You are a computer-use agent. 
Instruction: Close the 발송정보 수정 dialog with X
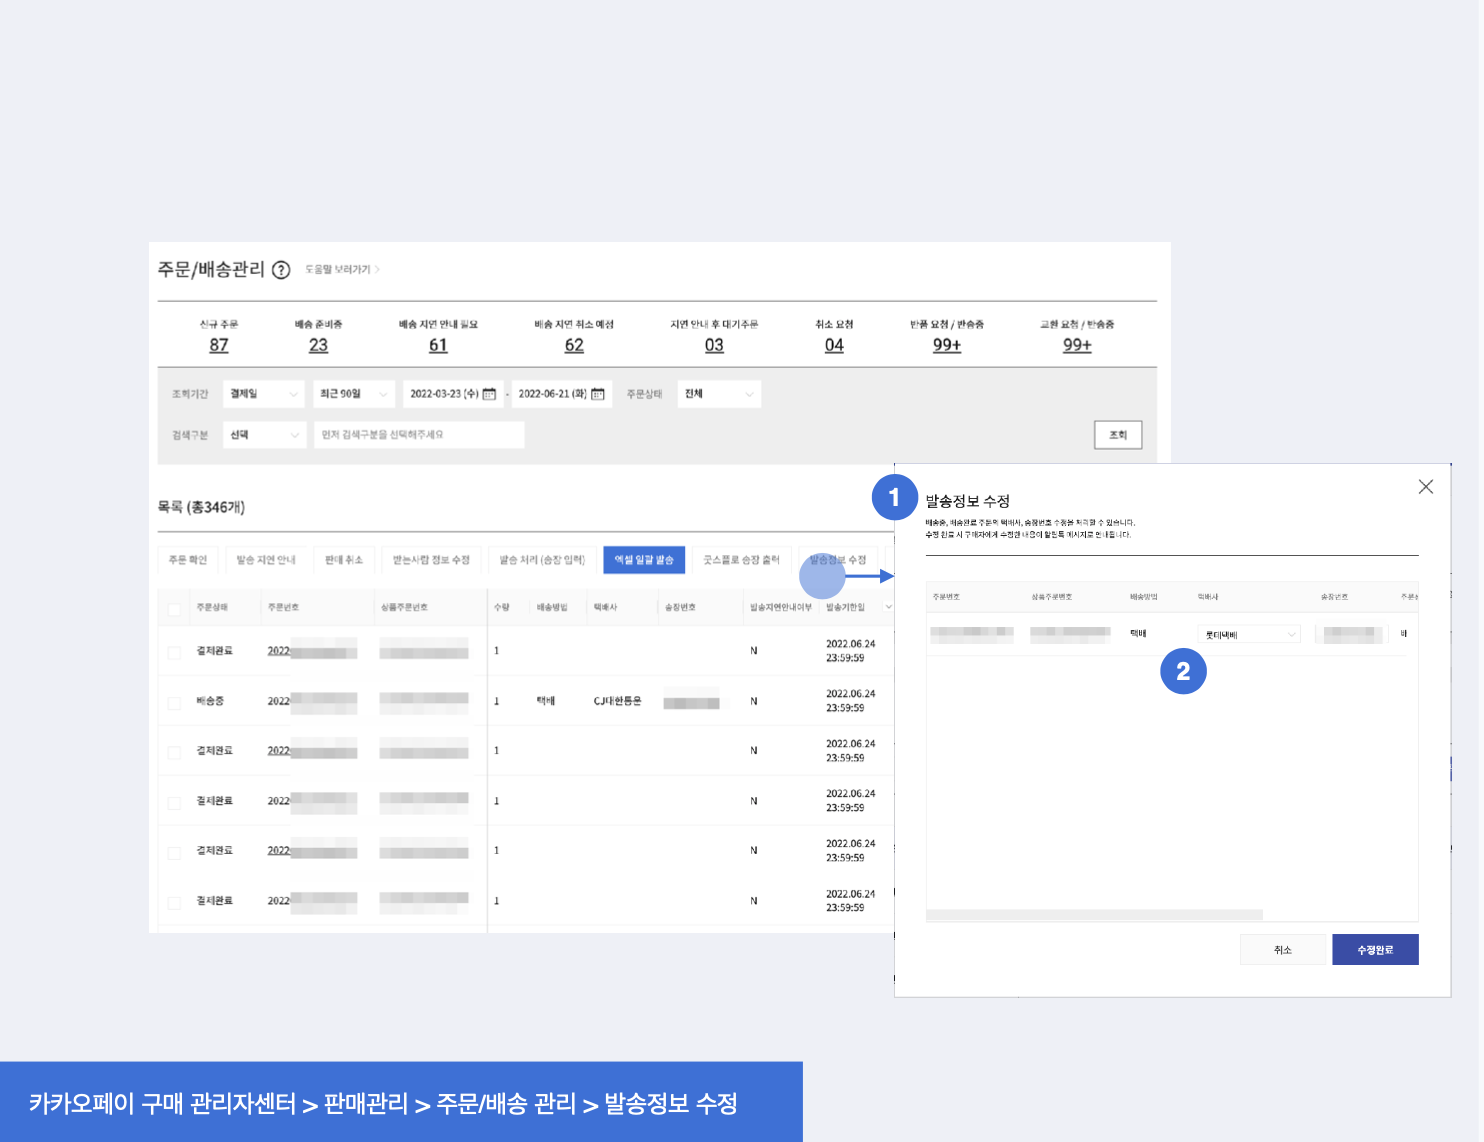click(1426, 487)
